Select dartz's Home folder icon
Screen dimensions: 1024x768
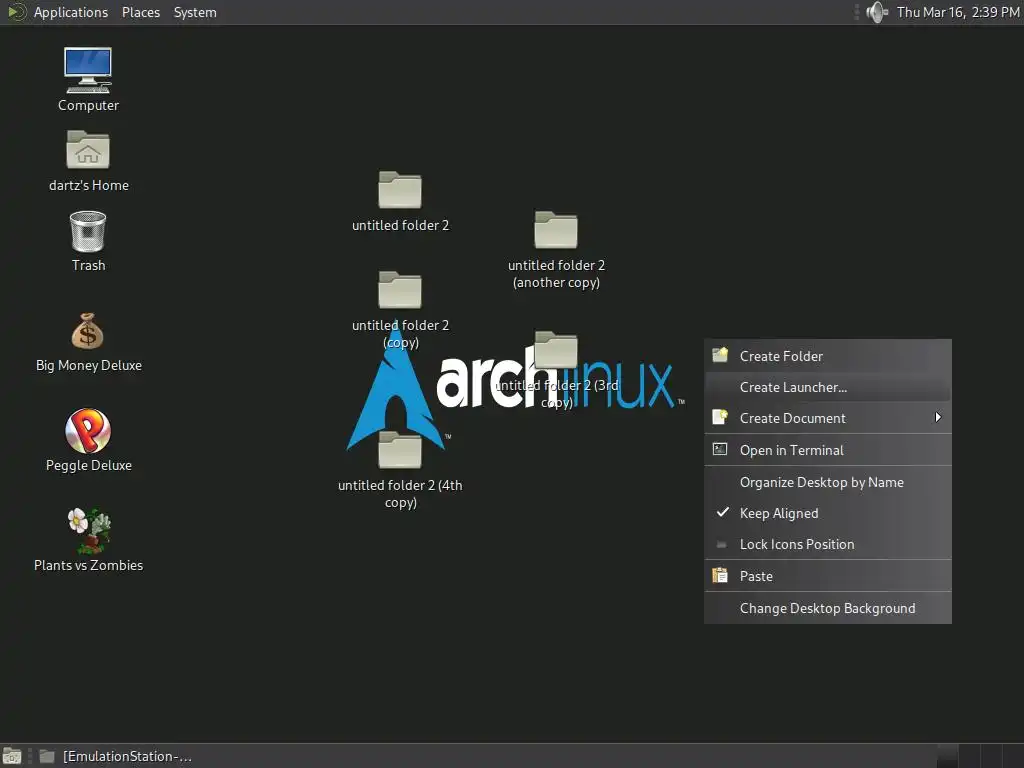[88, 150]
